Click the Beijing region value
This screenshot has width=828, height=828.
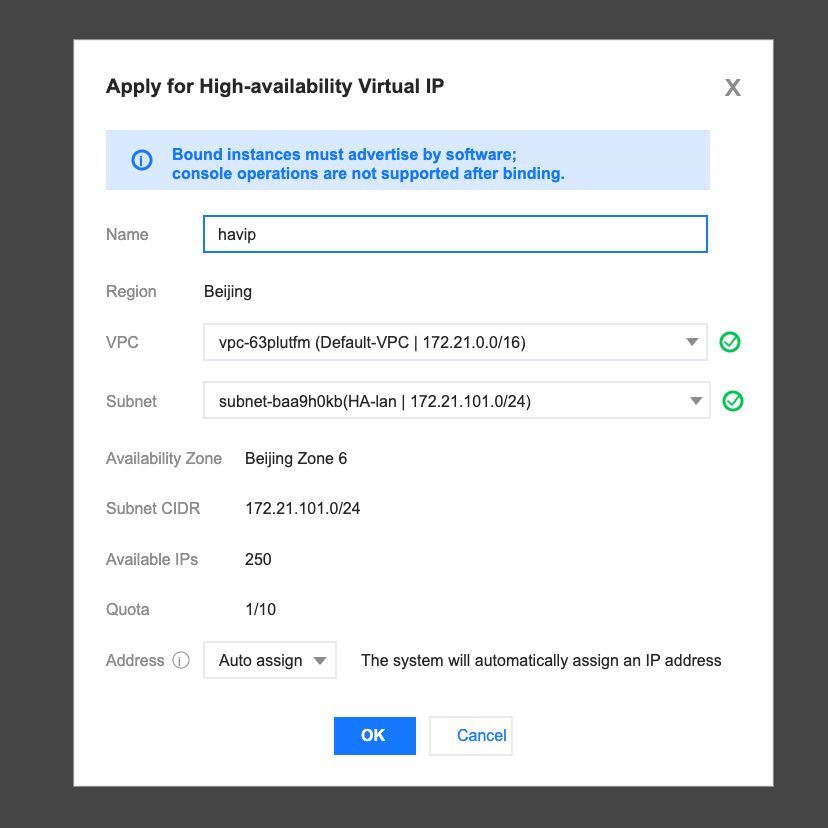(x=228, y=291)
